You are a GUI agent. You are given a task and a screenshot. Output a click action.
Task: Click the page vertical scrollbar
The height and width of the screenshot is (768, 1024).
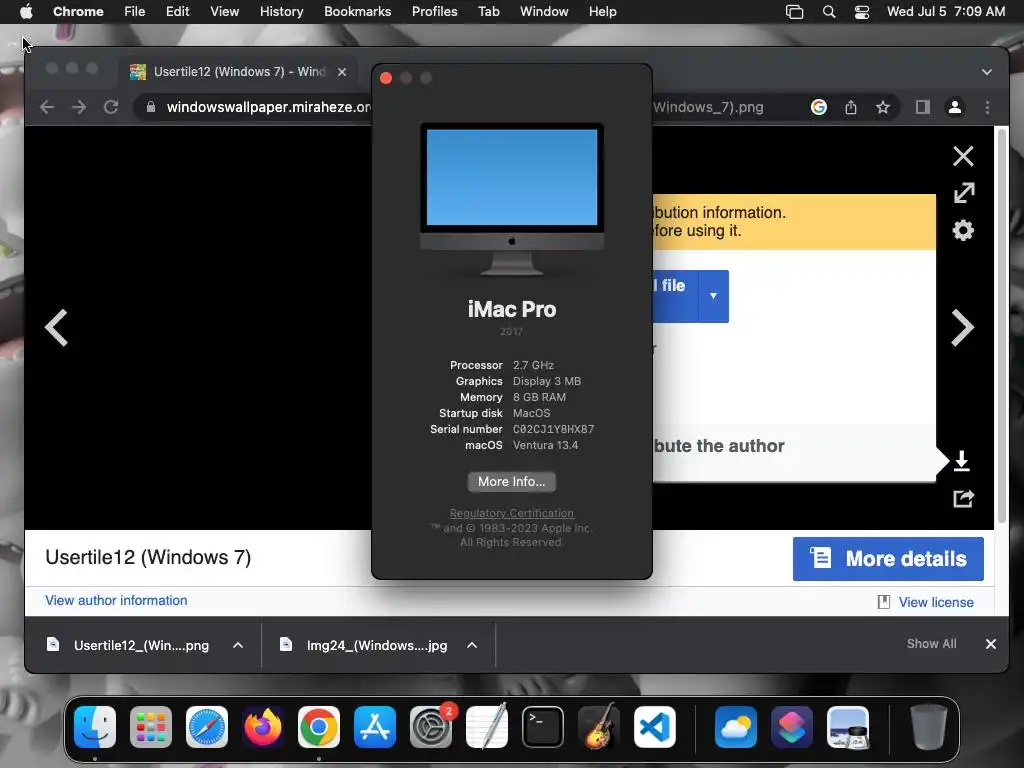point(1001,325)
